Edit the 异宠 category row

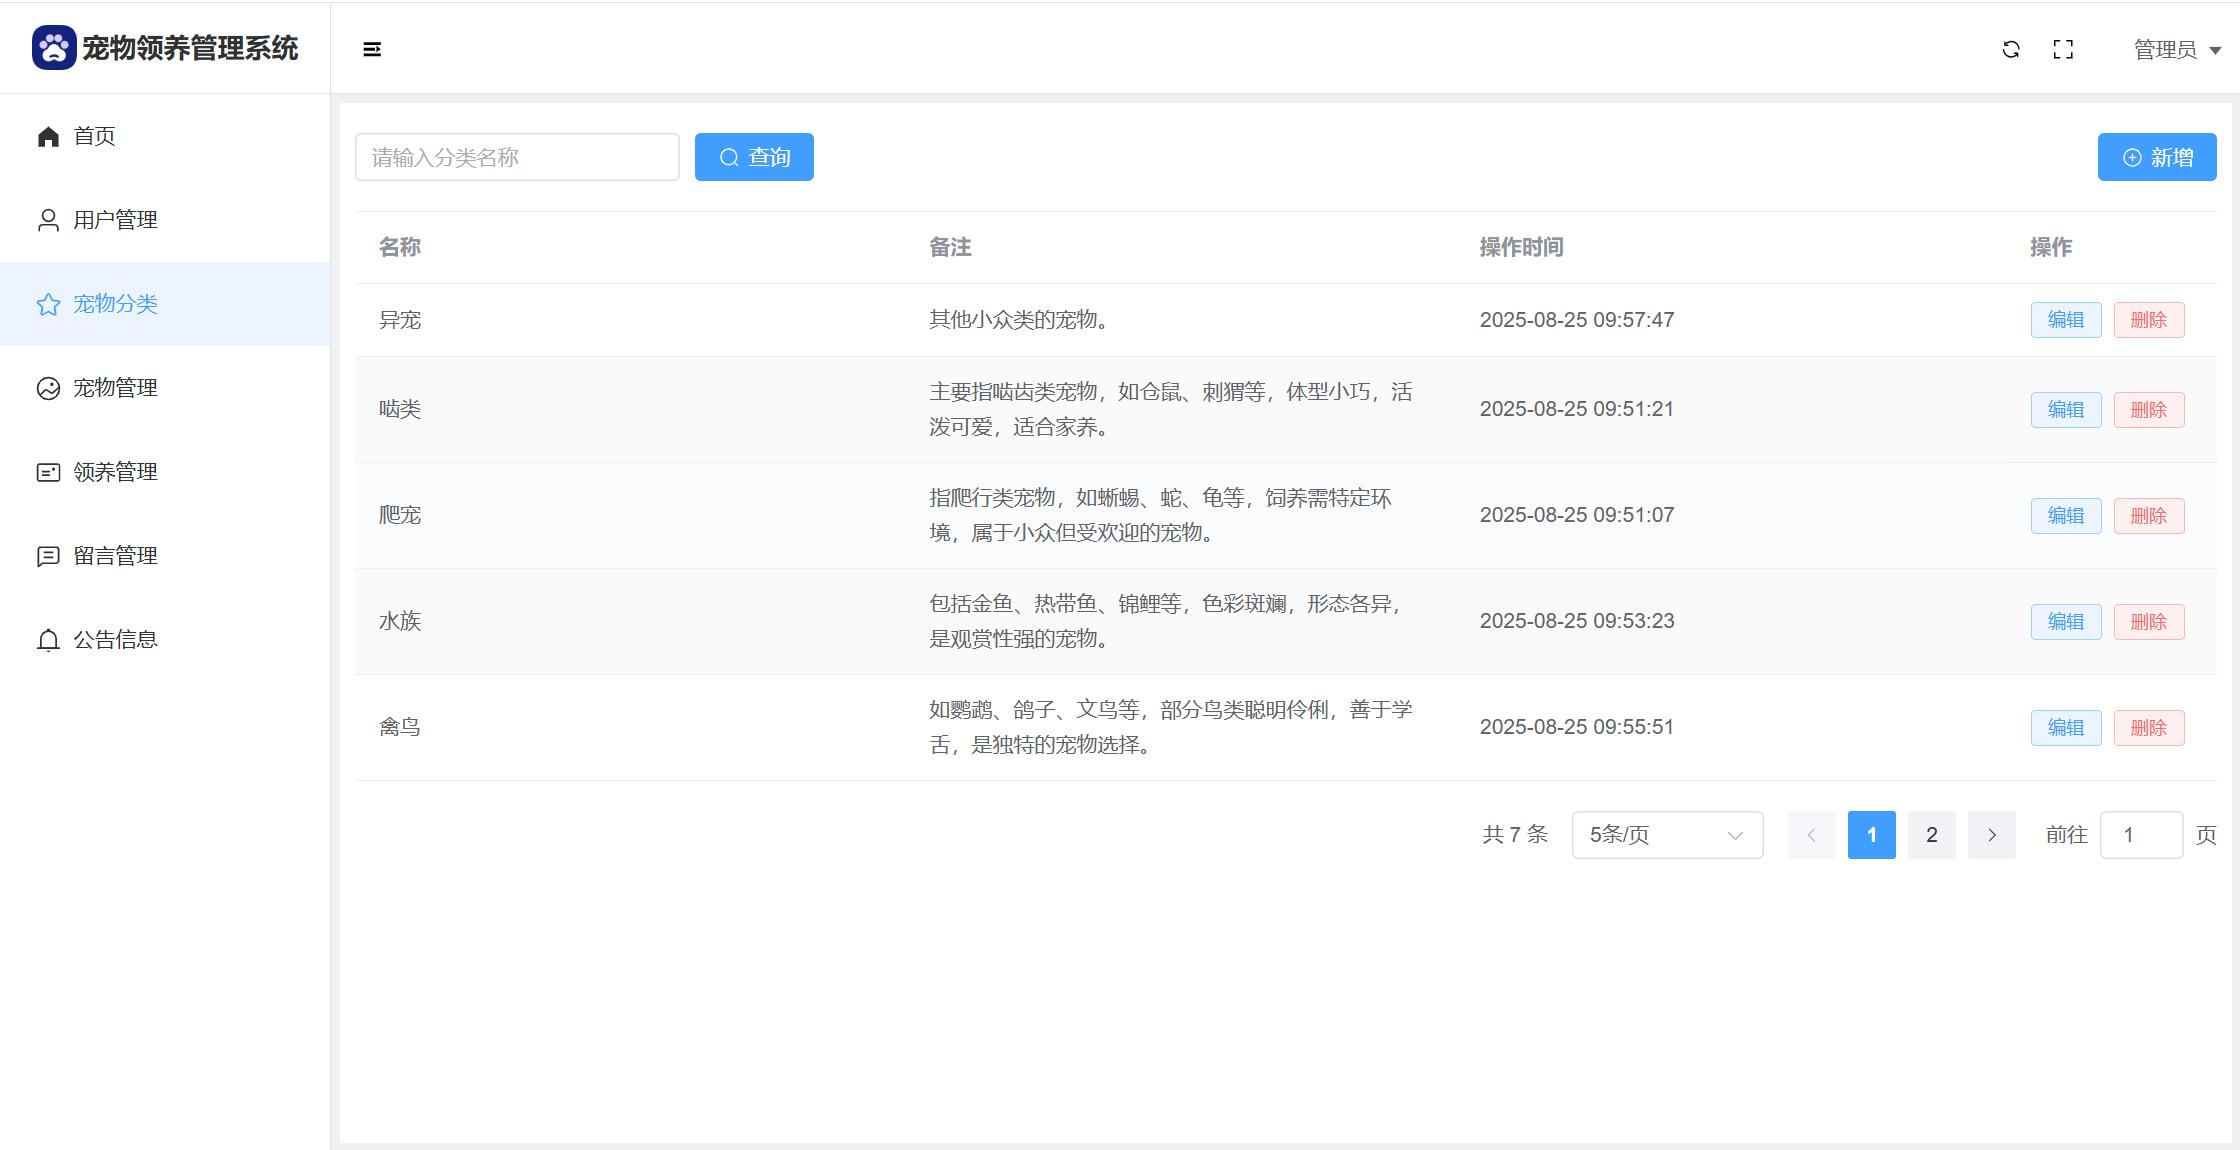(2065, 320)
